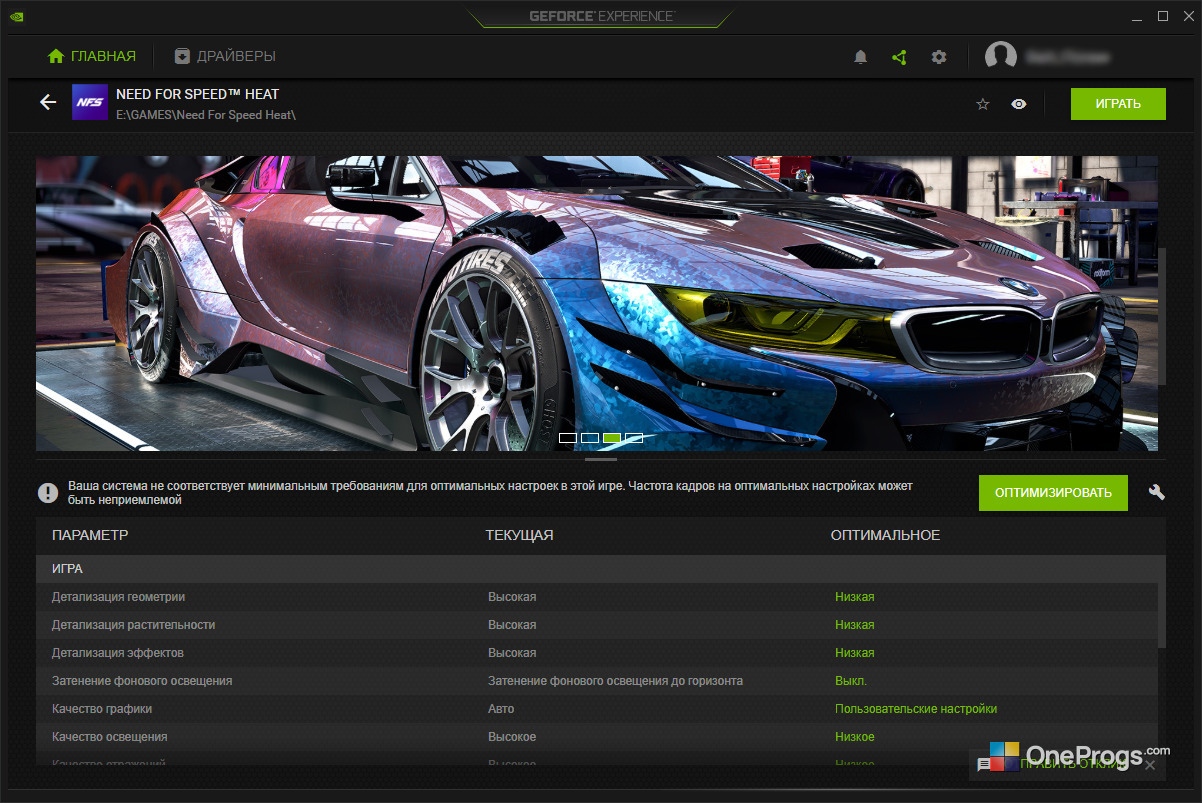Click the page scrollbar beside the screenshot
The image size is (1202, 803).
1162,317
